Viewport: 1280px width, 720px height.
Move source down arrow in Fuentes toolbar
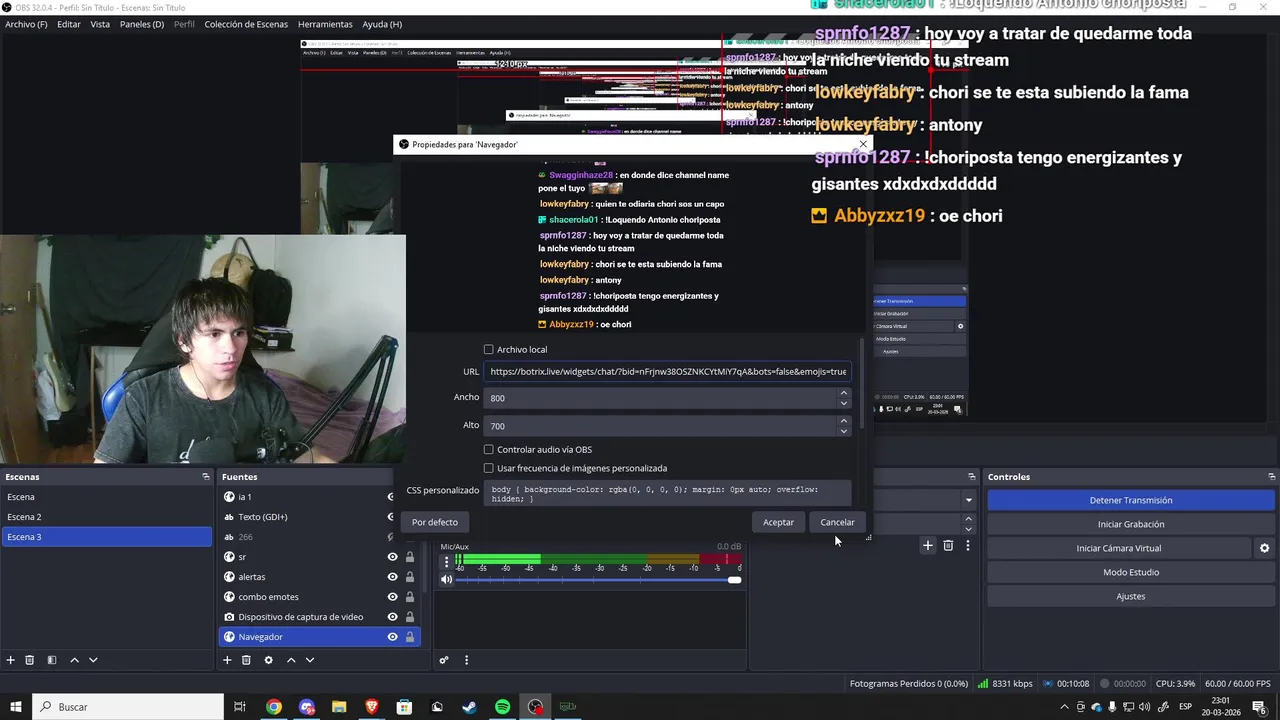tap(310, 660)
